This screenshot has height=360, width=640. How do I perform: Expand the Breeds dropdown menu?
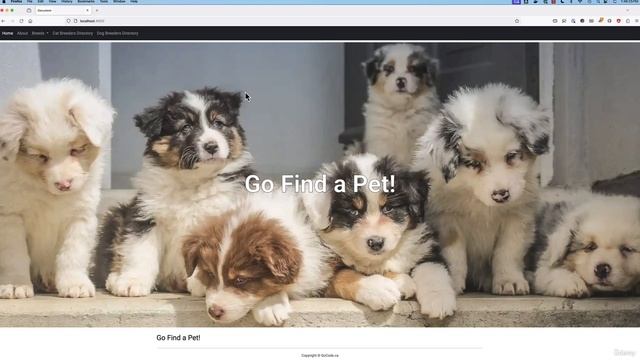(x=40, y=33)
